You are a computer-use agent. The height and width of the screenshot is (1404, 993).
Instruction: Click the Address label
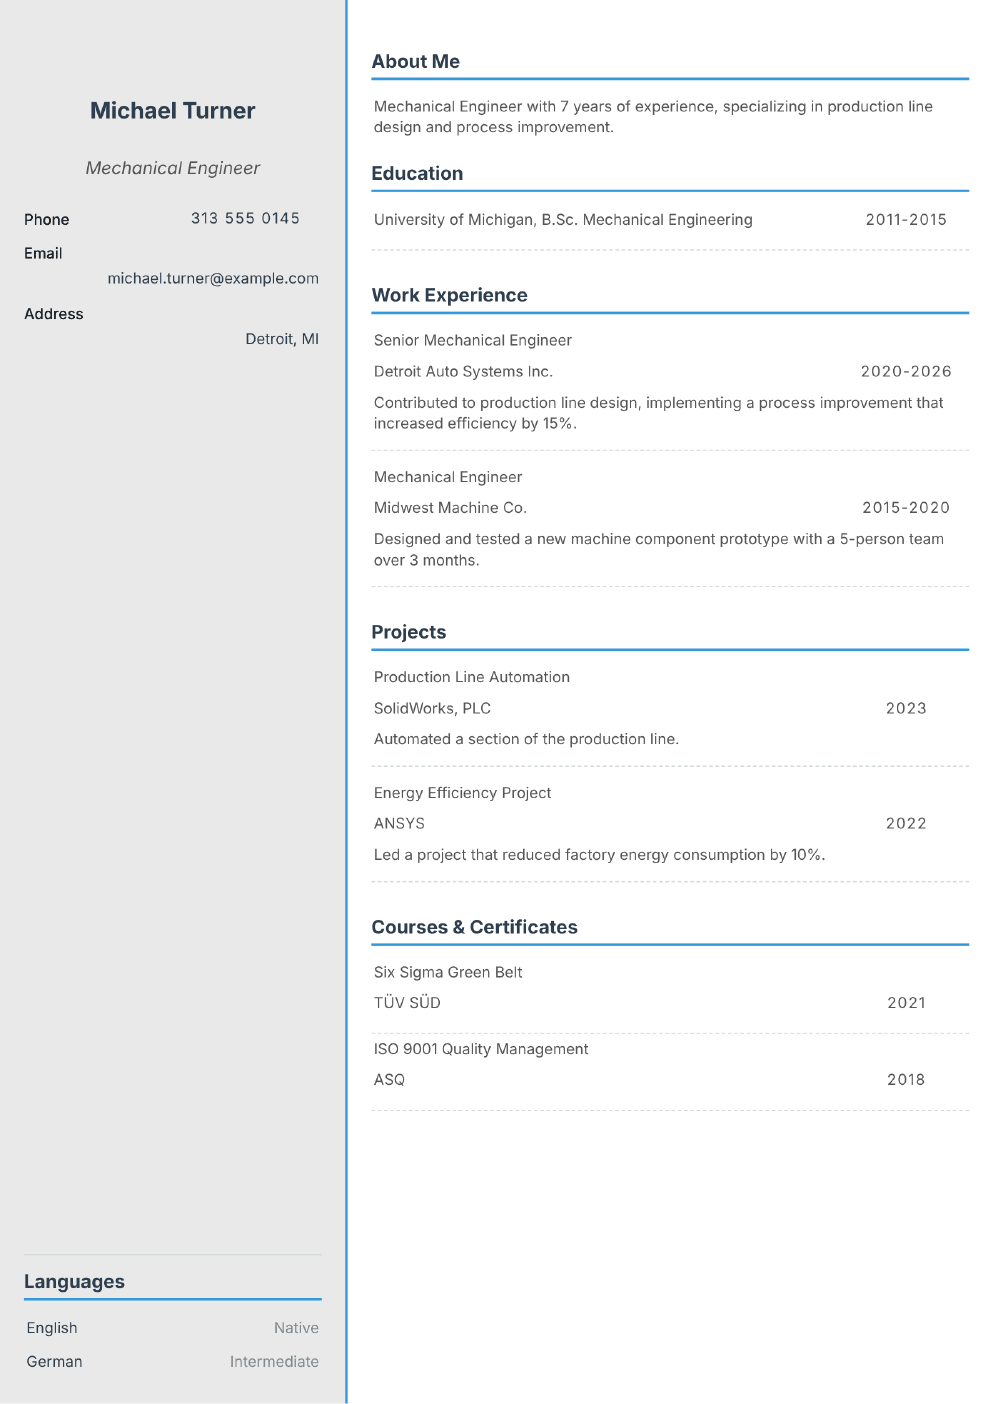pyautogui.click(x=54, y=314)
